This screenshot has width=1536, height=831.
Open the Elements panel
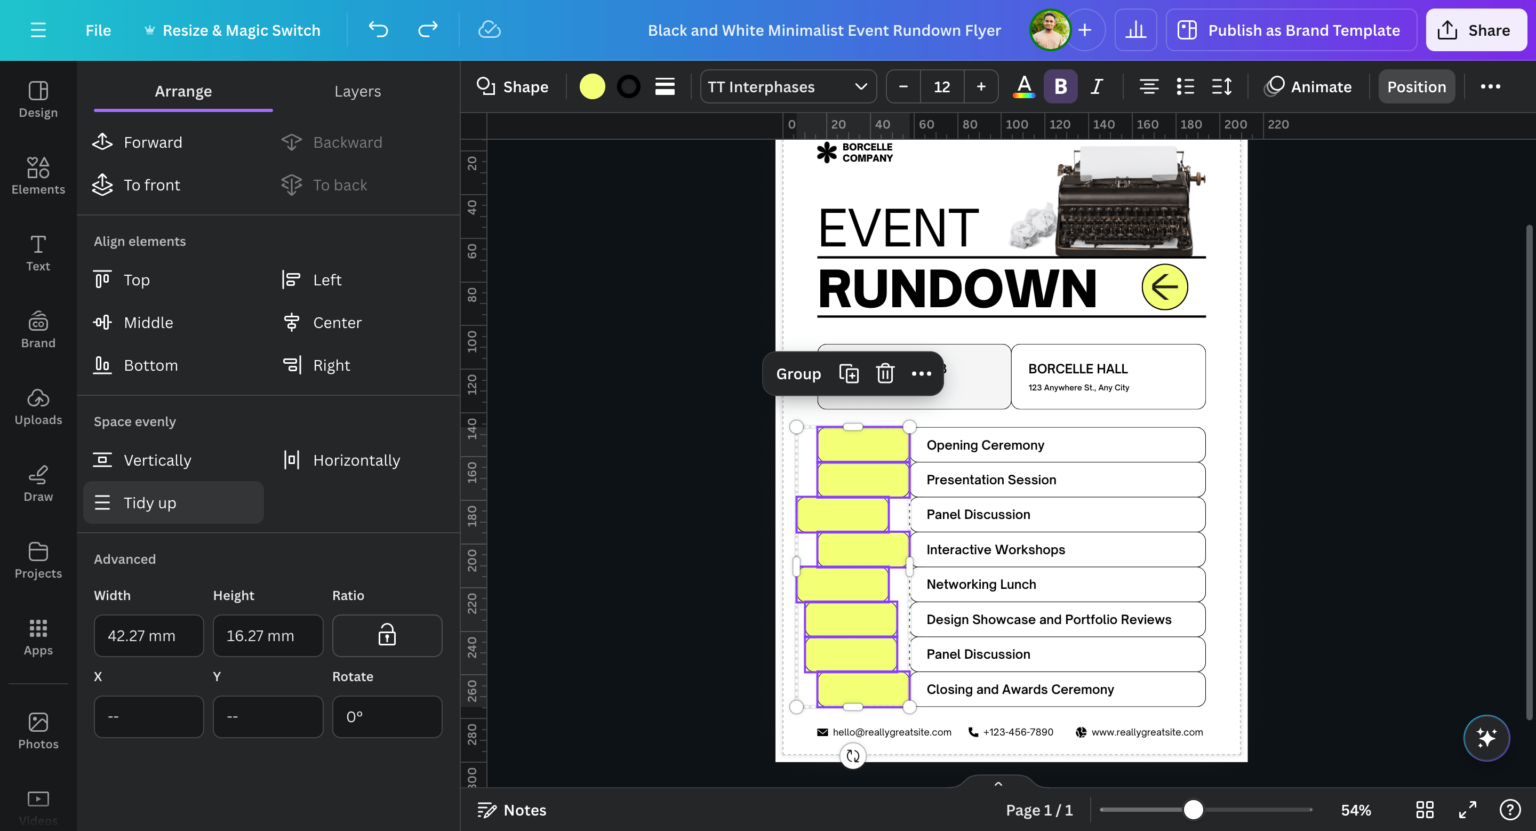[37, 176]
